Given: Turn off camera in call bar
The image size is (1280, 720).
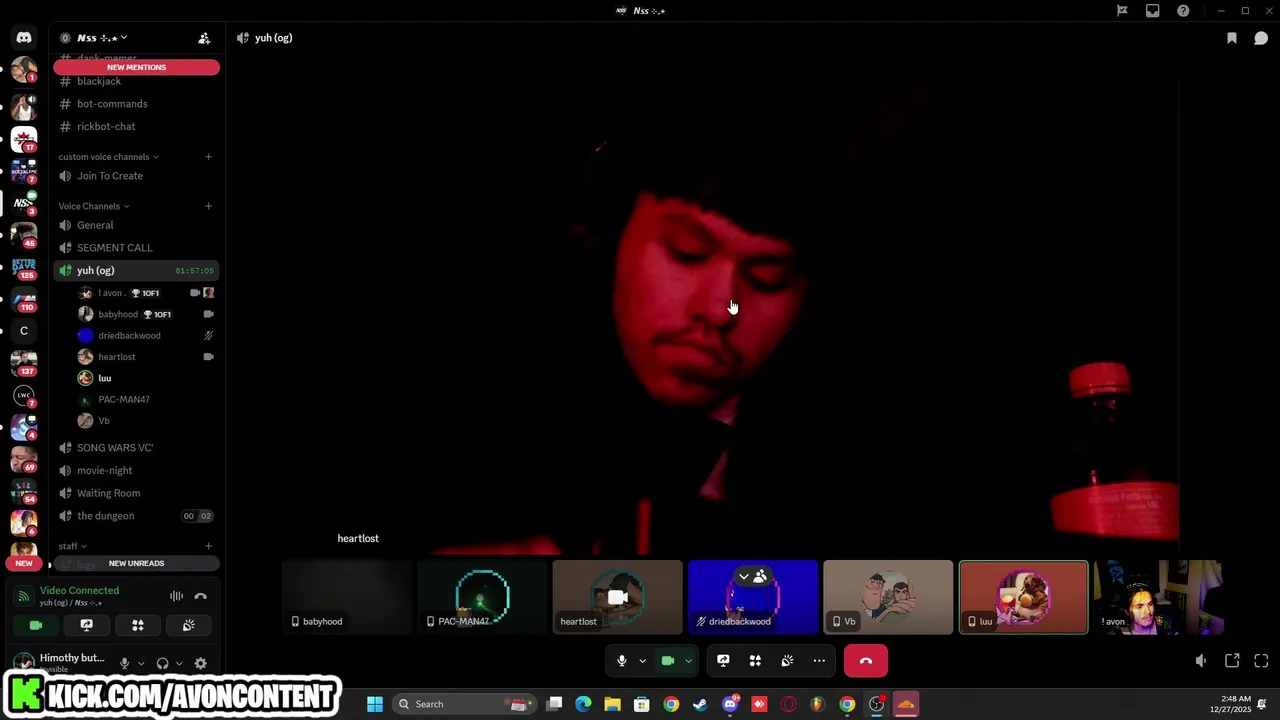Looking at the screenshot, I should click(x=668, y=661).
